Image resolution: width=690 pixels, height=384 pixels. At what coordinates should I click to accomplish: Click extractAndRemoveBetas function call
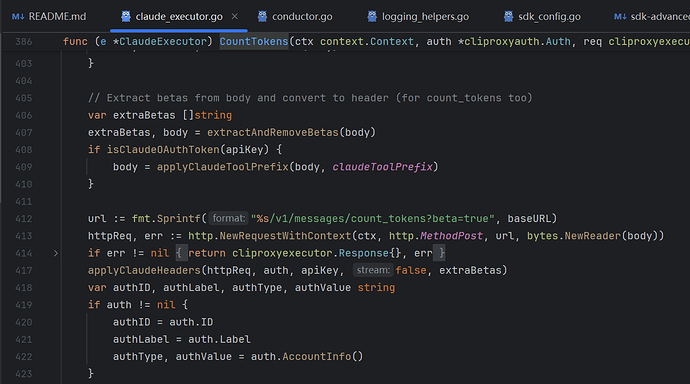click(273, 132)
